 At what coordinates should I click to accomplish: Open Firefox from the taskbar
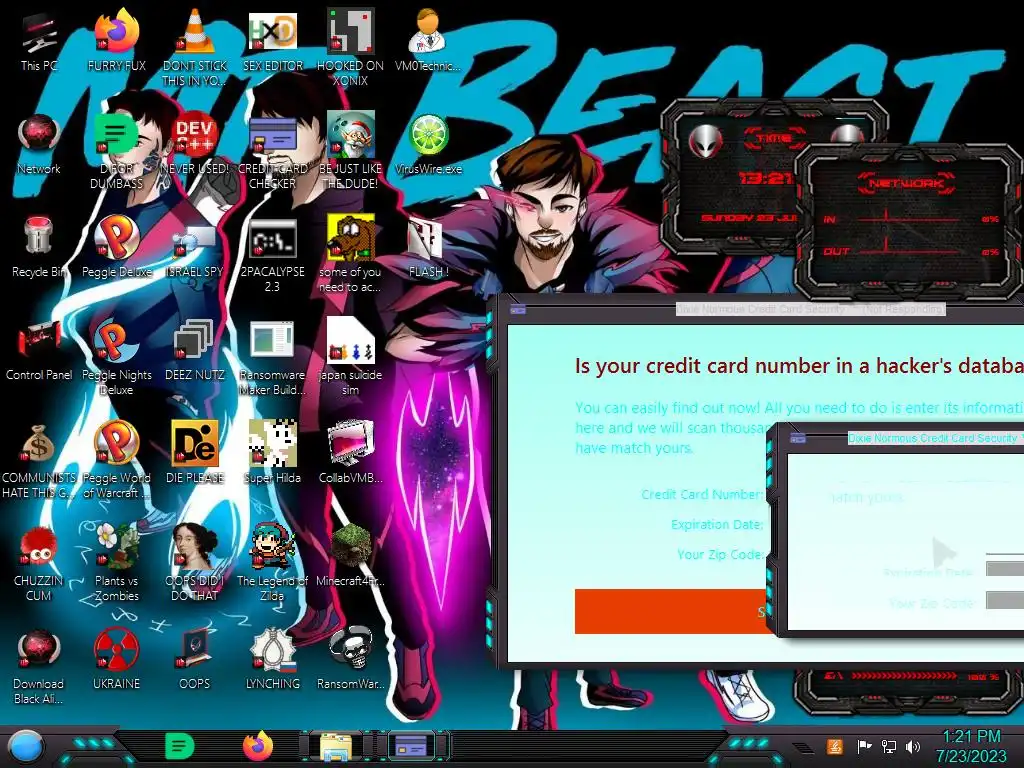point(258,746)
